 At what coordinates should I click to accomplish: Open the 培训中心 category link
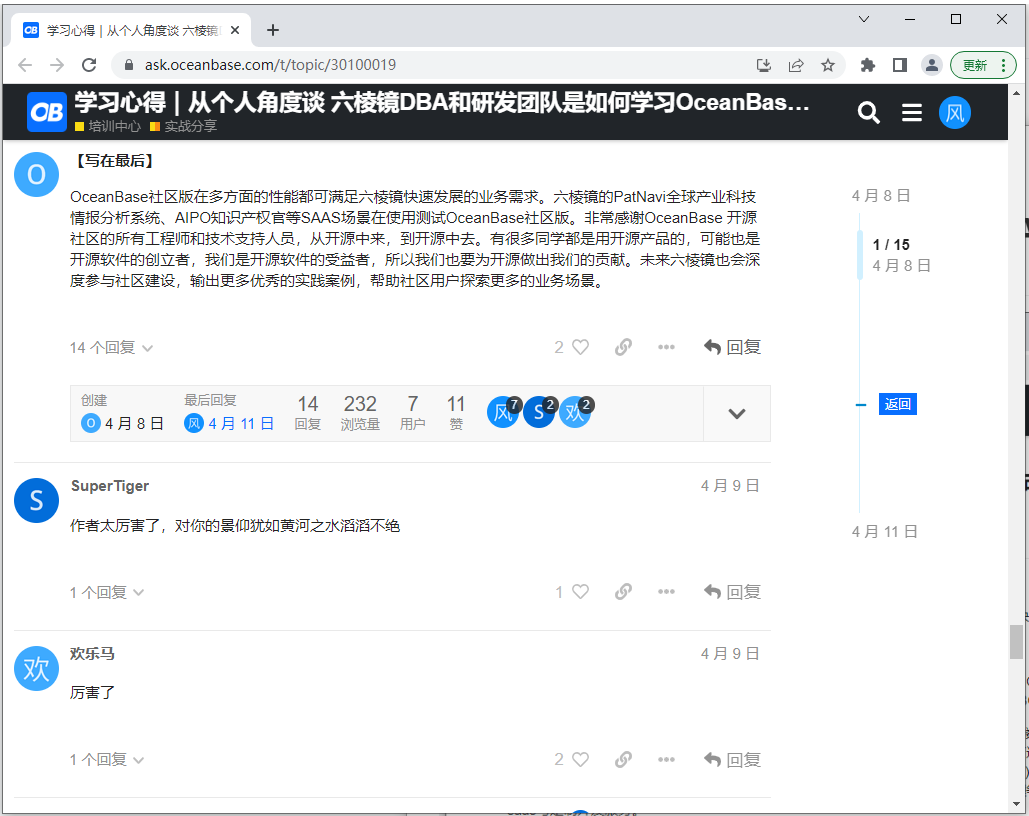point(108,126)
